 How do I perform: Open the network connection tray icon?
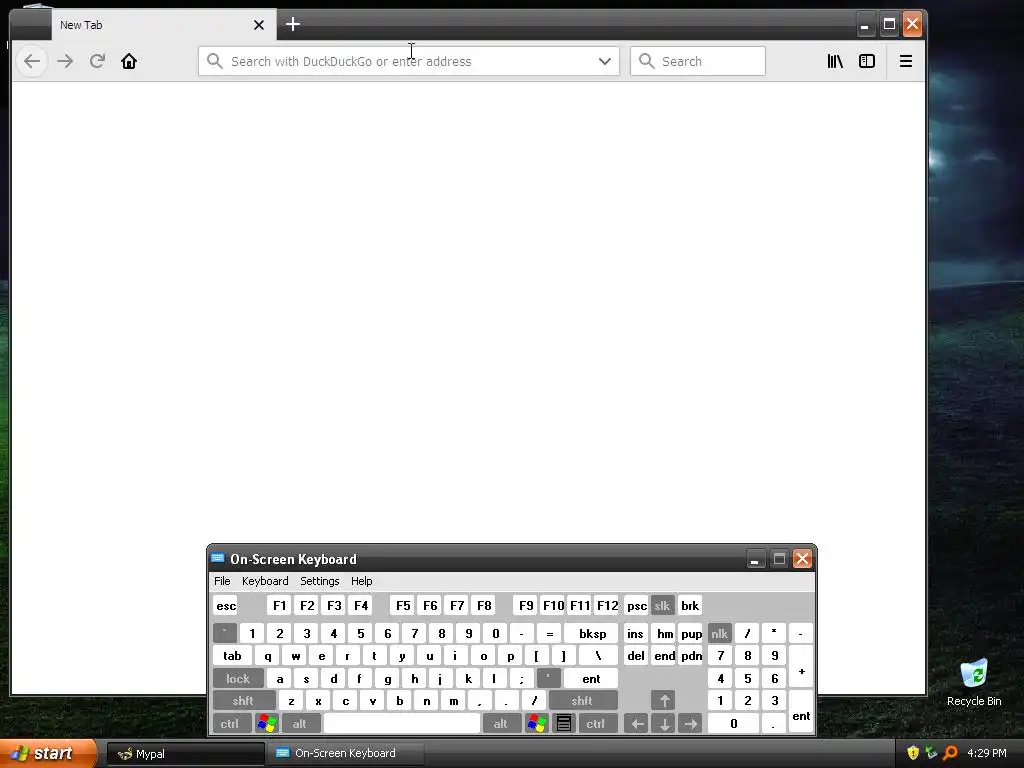pos(931,753)
